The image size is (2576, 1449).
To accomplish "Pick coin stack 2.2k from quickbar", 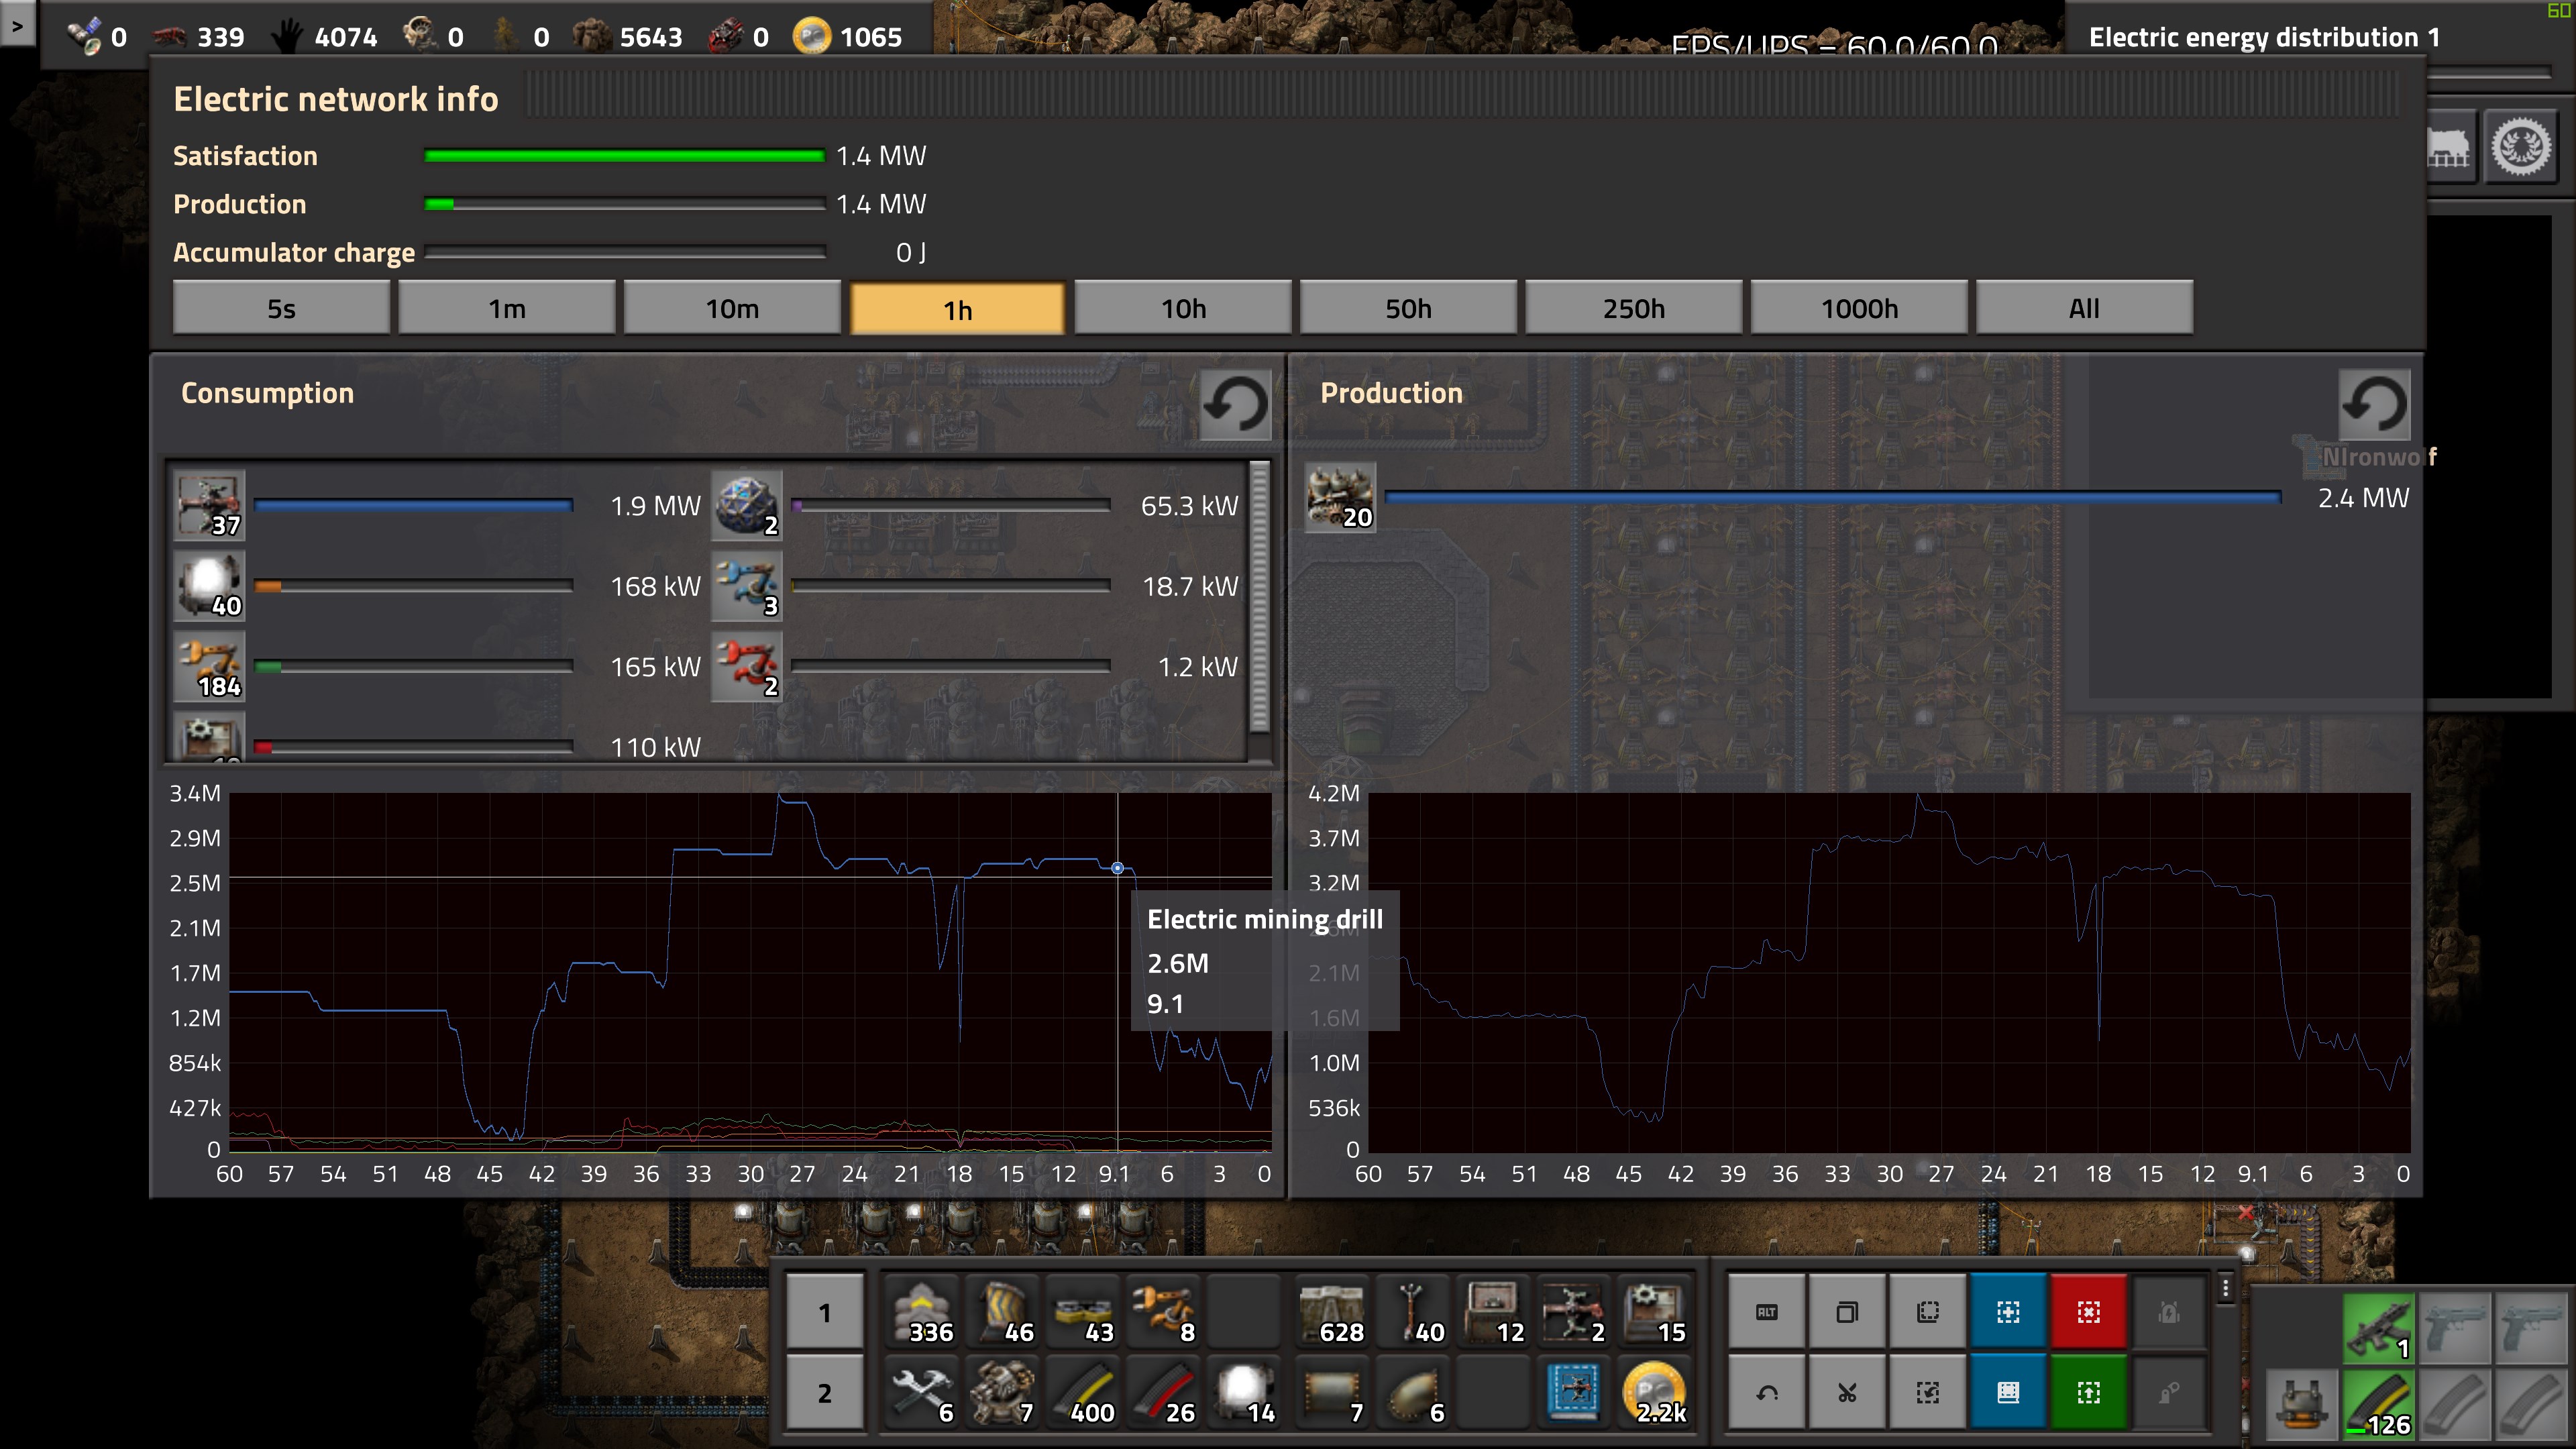I will point(1653,1393).
